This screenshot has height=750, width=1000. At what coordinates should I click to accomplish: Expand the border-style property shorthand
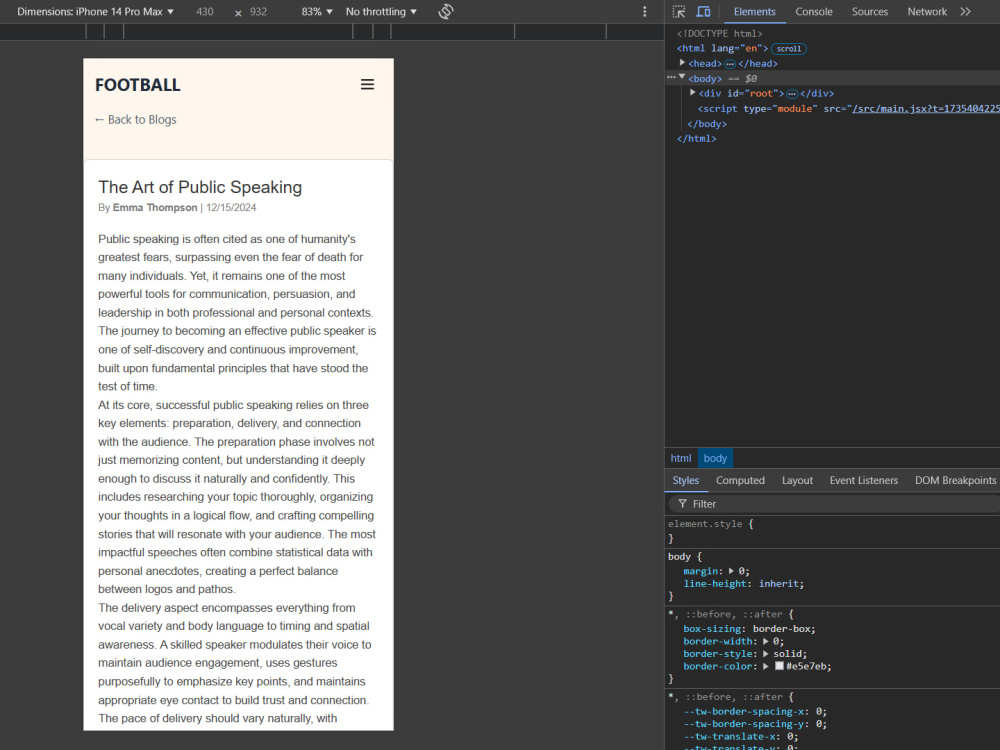766,654
